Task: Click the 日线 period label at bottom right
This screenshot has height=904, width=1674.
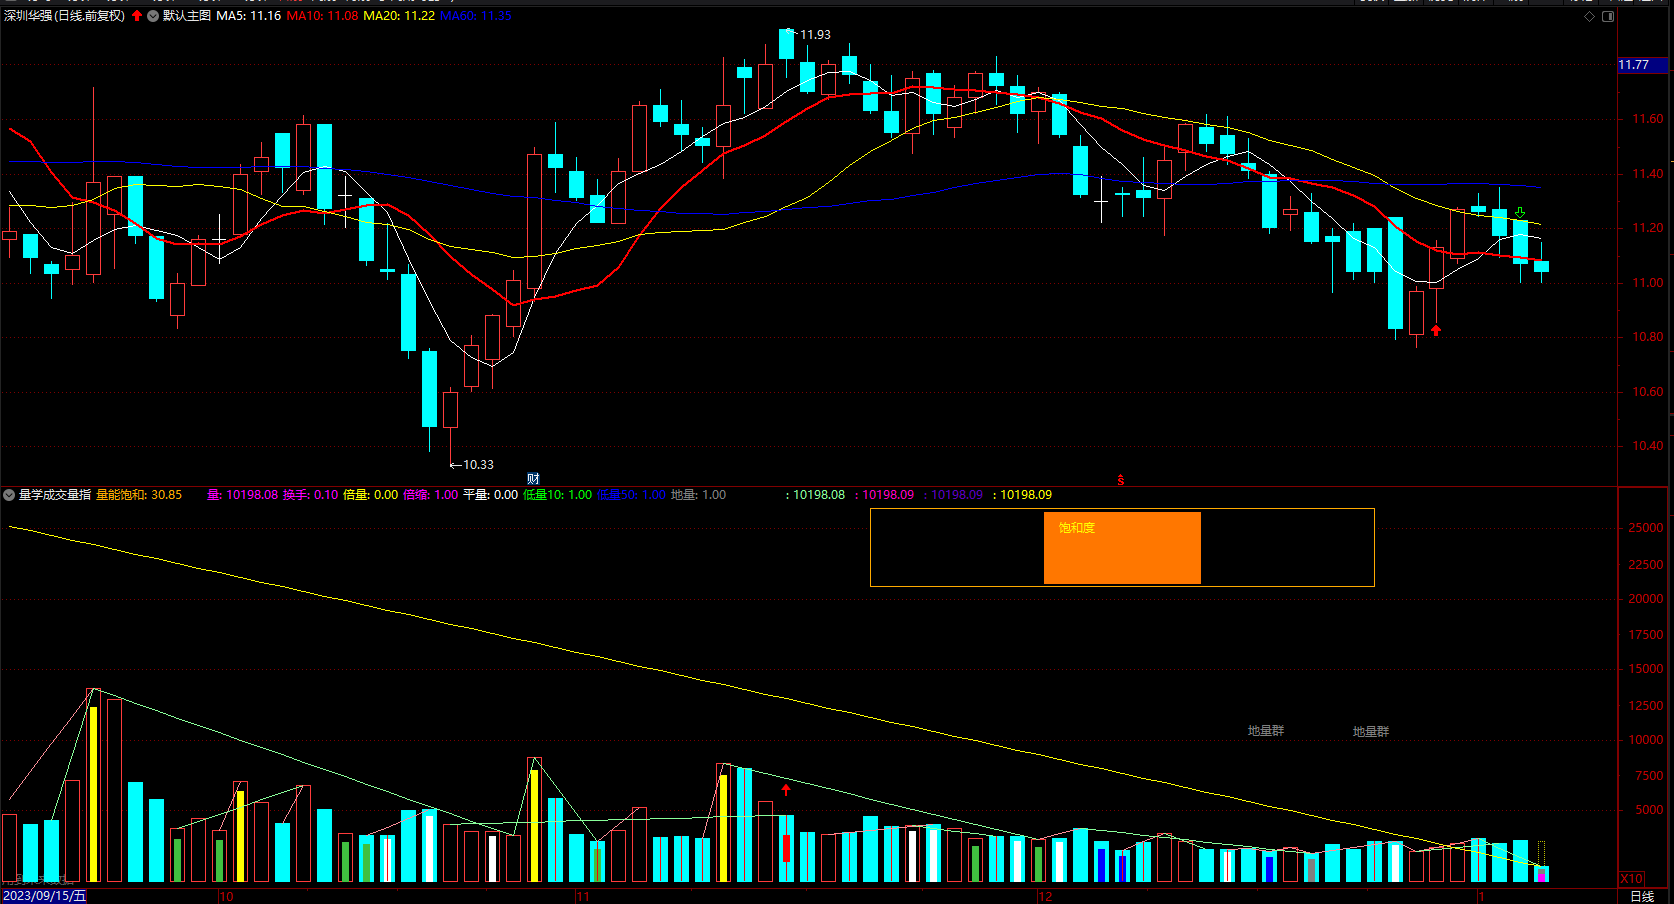Action: tap(1642, 896)
